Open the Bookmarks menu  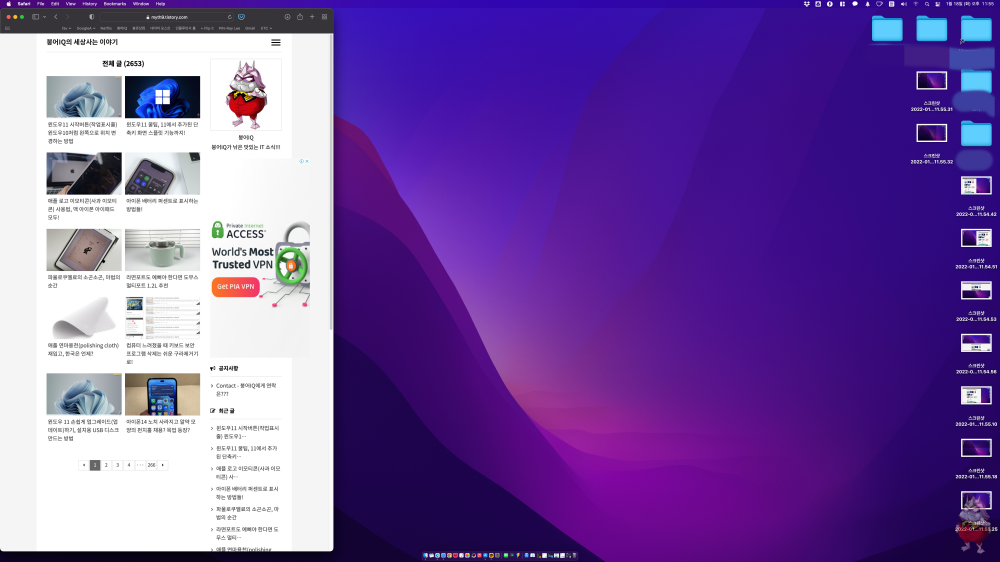pyautogui.click(x=115, y=4)
